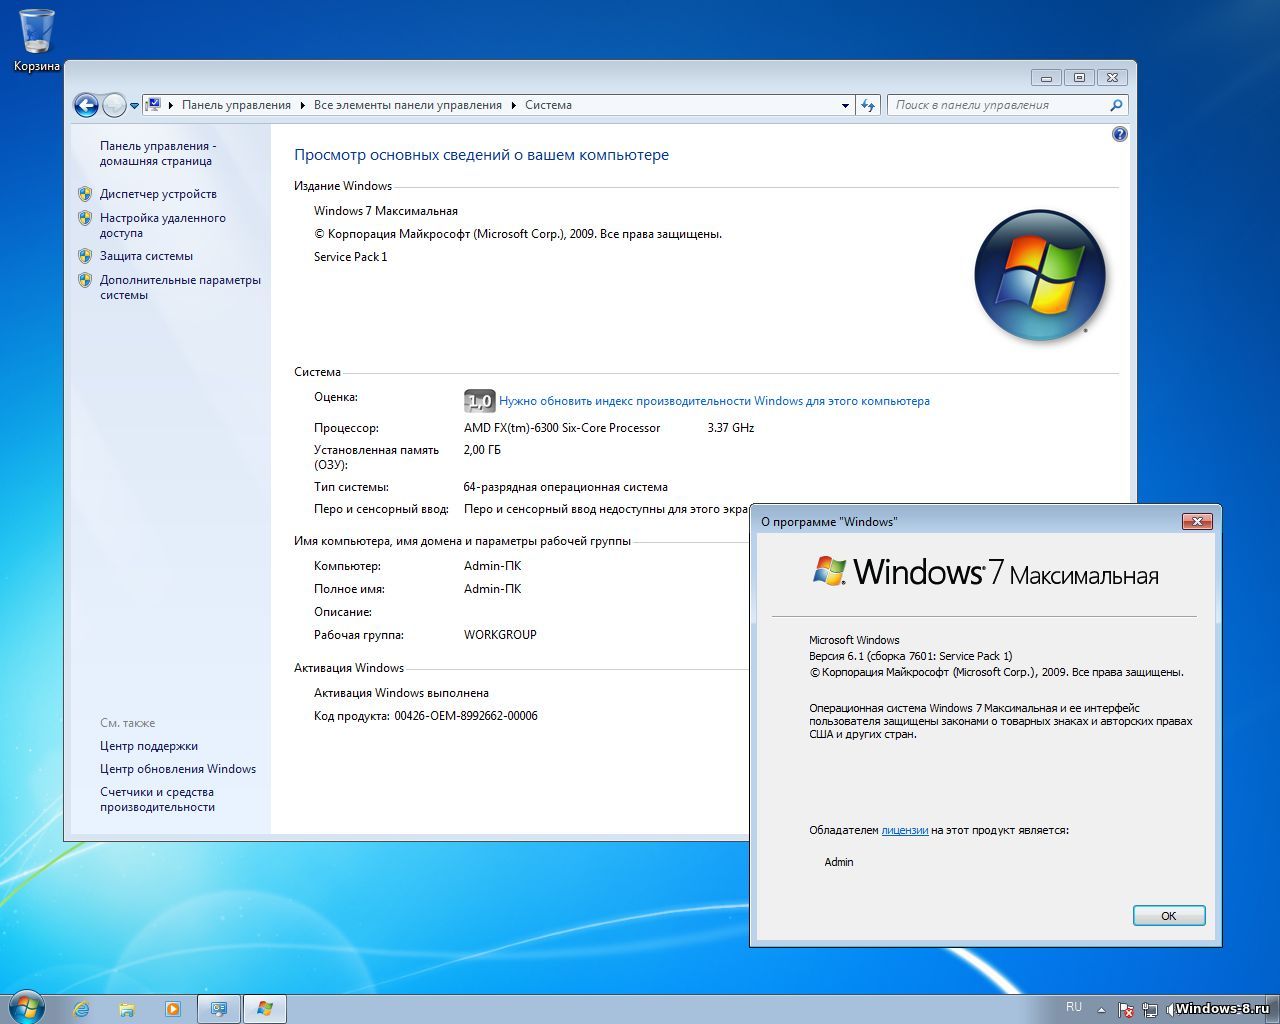
Task: Click Windows flag logo in About dialog
Action: point(829,571)
